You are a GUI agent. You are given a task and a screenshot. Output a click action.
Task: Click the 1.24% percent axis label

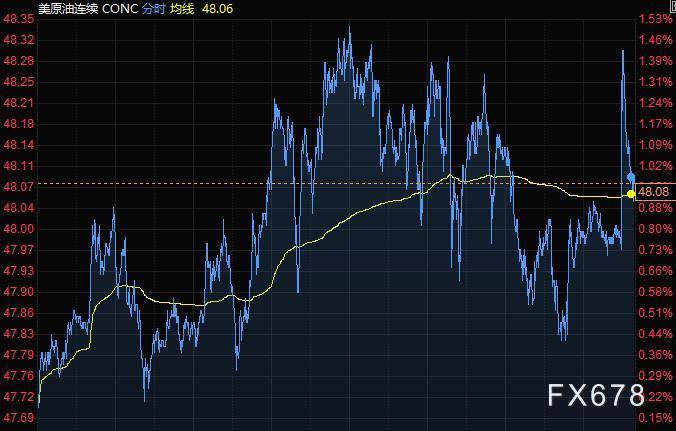click(655, 103)
